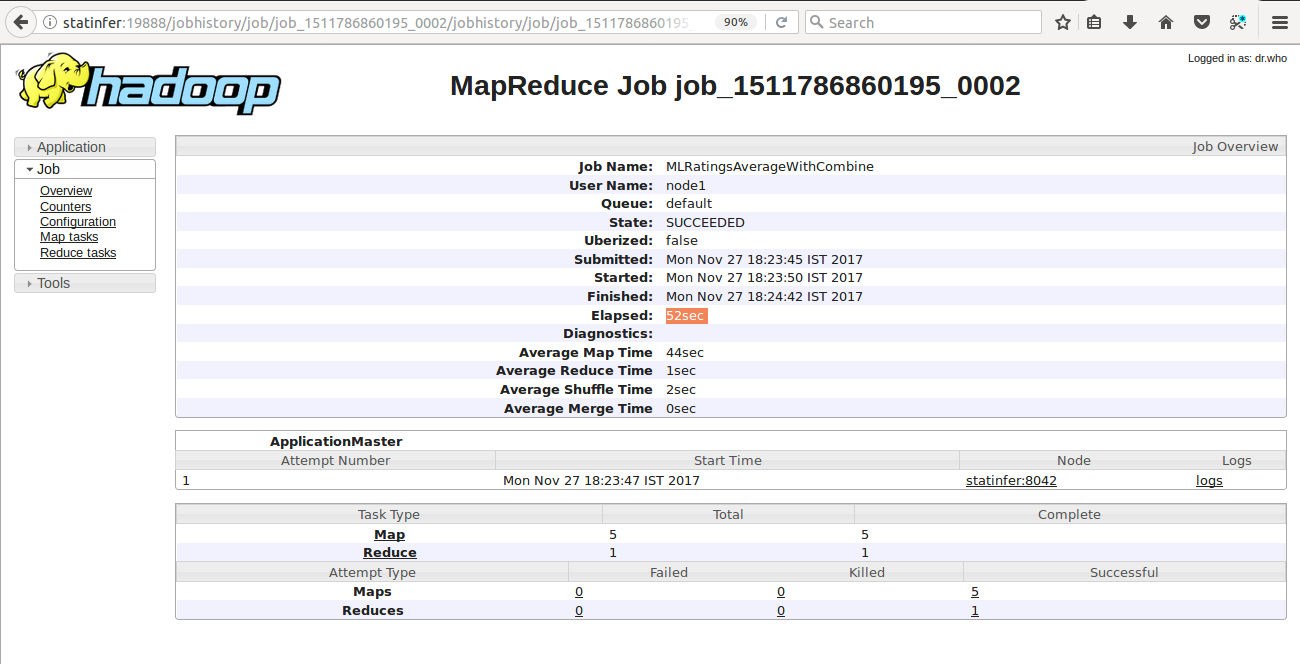Click the job name MLRatingsAverageWithCombine
Screen dimensions: 1300x664
coord(770,167)
